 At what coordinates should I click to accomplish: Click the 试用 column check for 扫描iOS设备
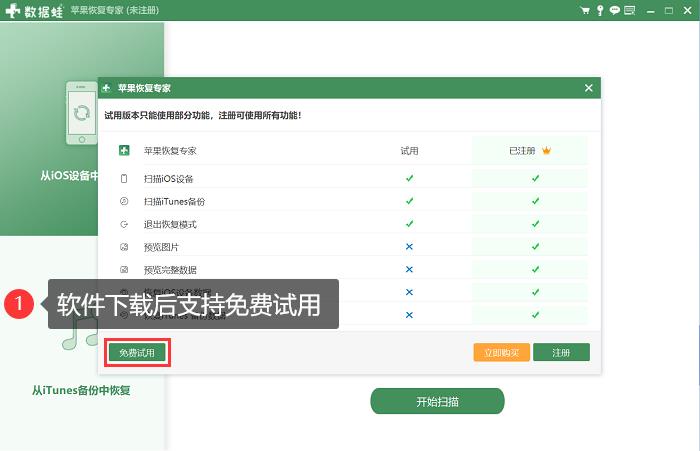pos(409,178)
